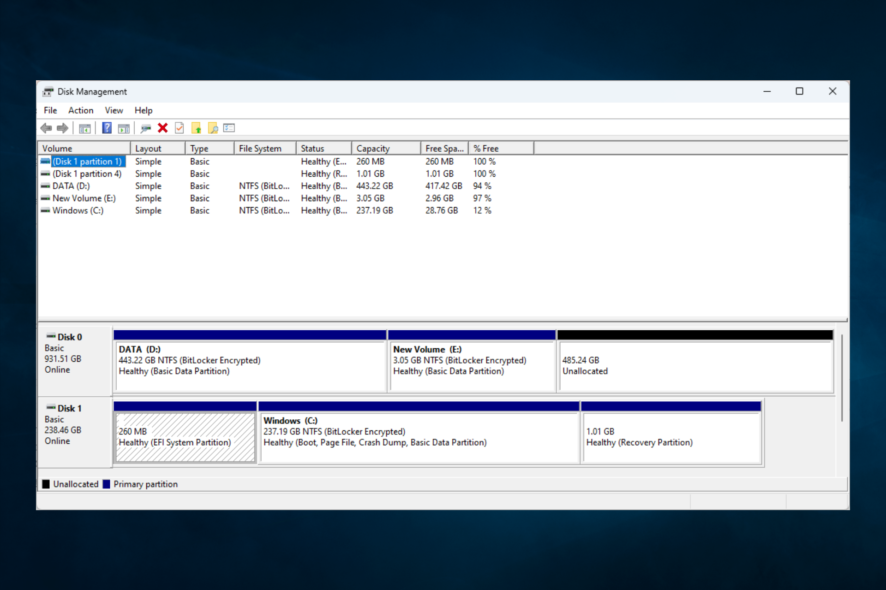
Task: Sort by the % Free column header
Action: pyautogui.click(x=501, y=149)
